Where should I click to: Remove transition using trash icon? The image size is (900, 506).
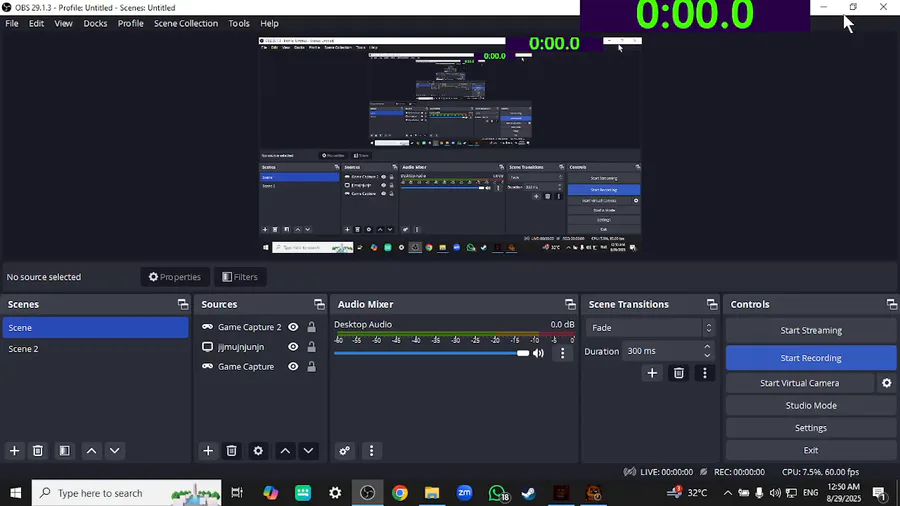click(x=678, y=373)
